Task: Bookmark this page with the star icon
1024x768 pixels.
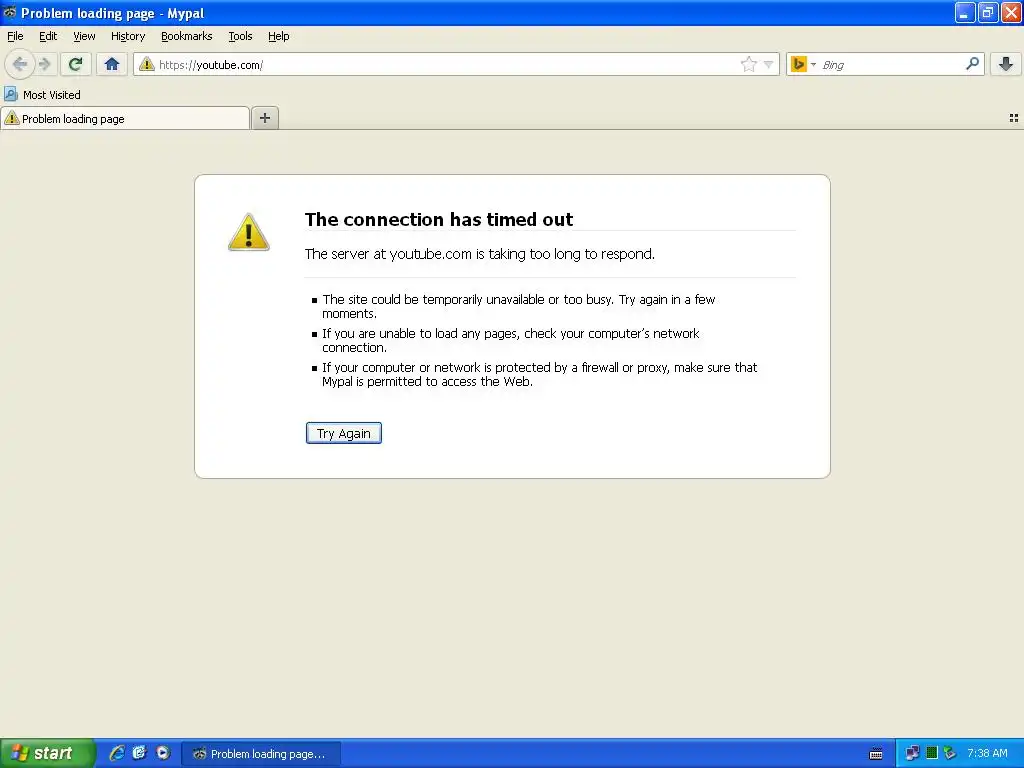Action: pyautogui.click(x=748, y=64)
